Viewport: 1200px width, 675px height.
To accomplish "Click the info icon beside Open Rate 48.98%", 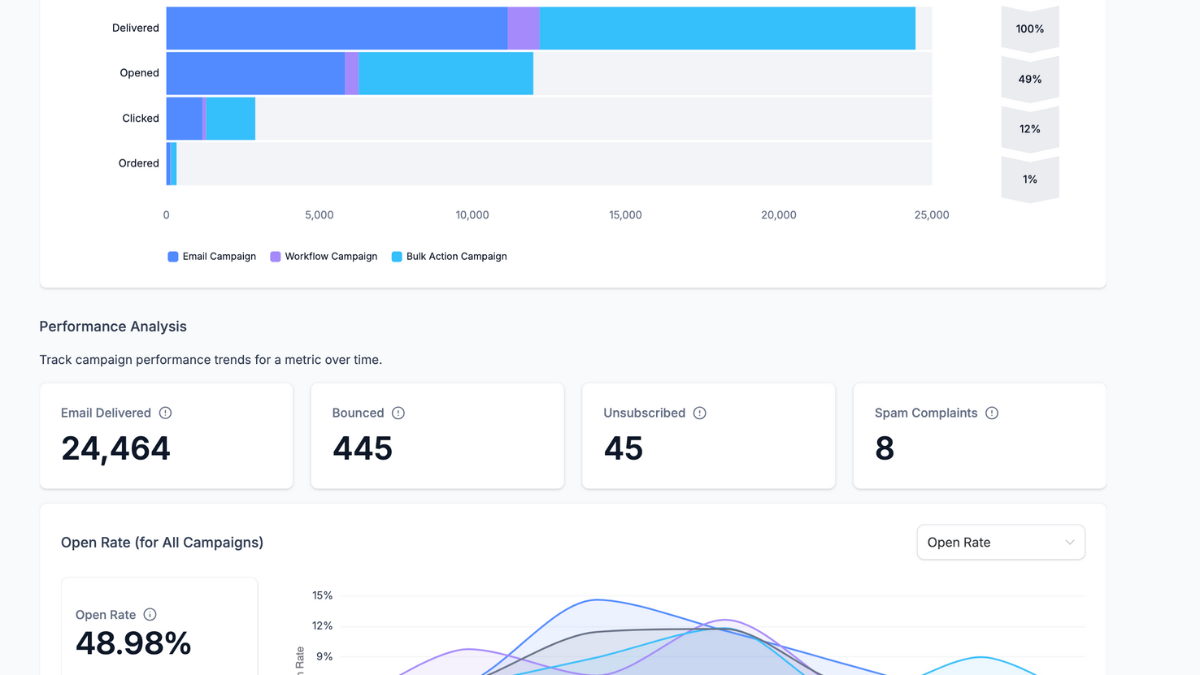I will (x=150, y=615).
